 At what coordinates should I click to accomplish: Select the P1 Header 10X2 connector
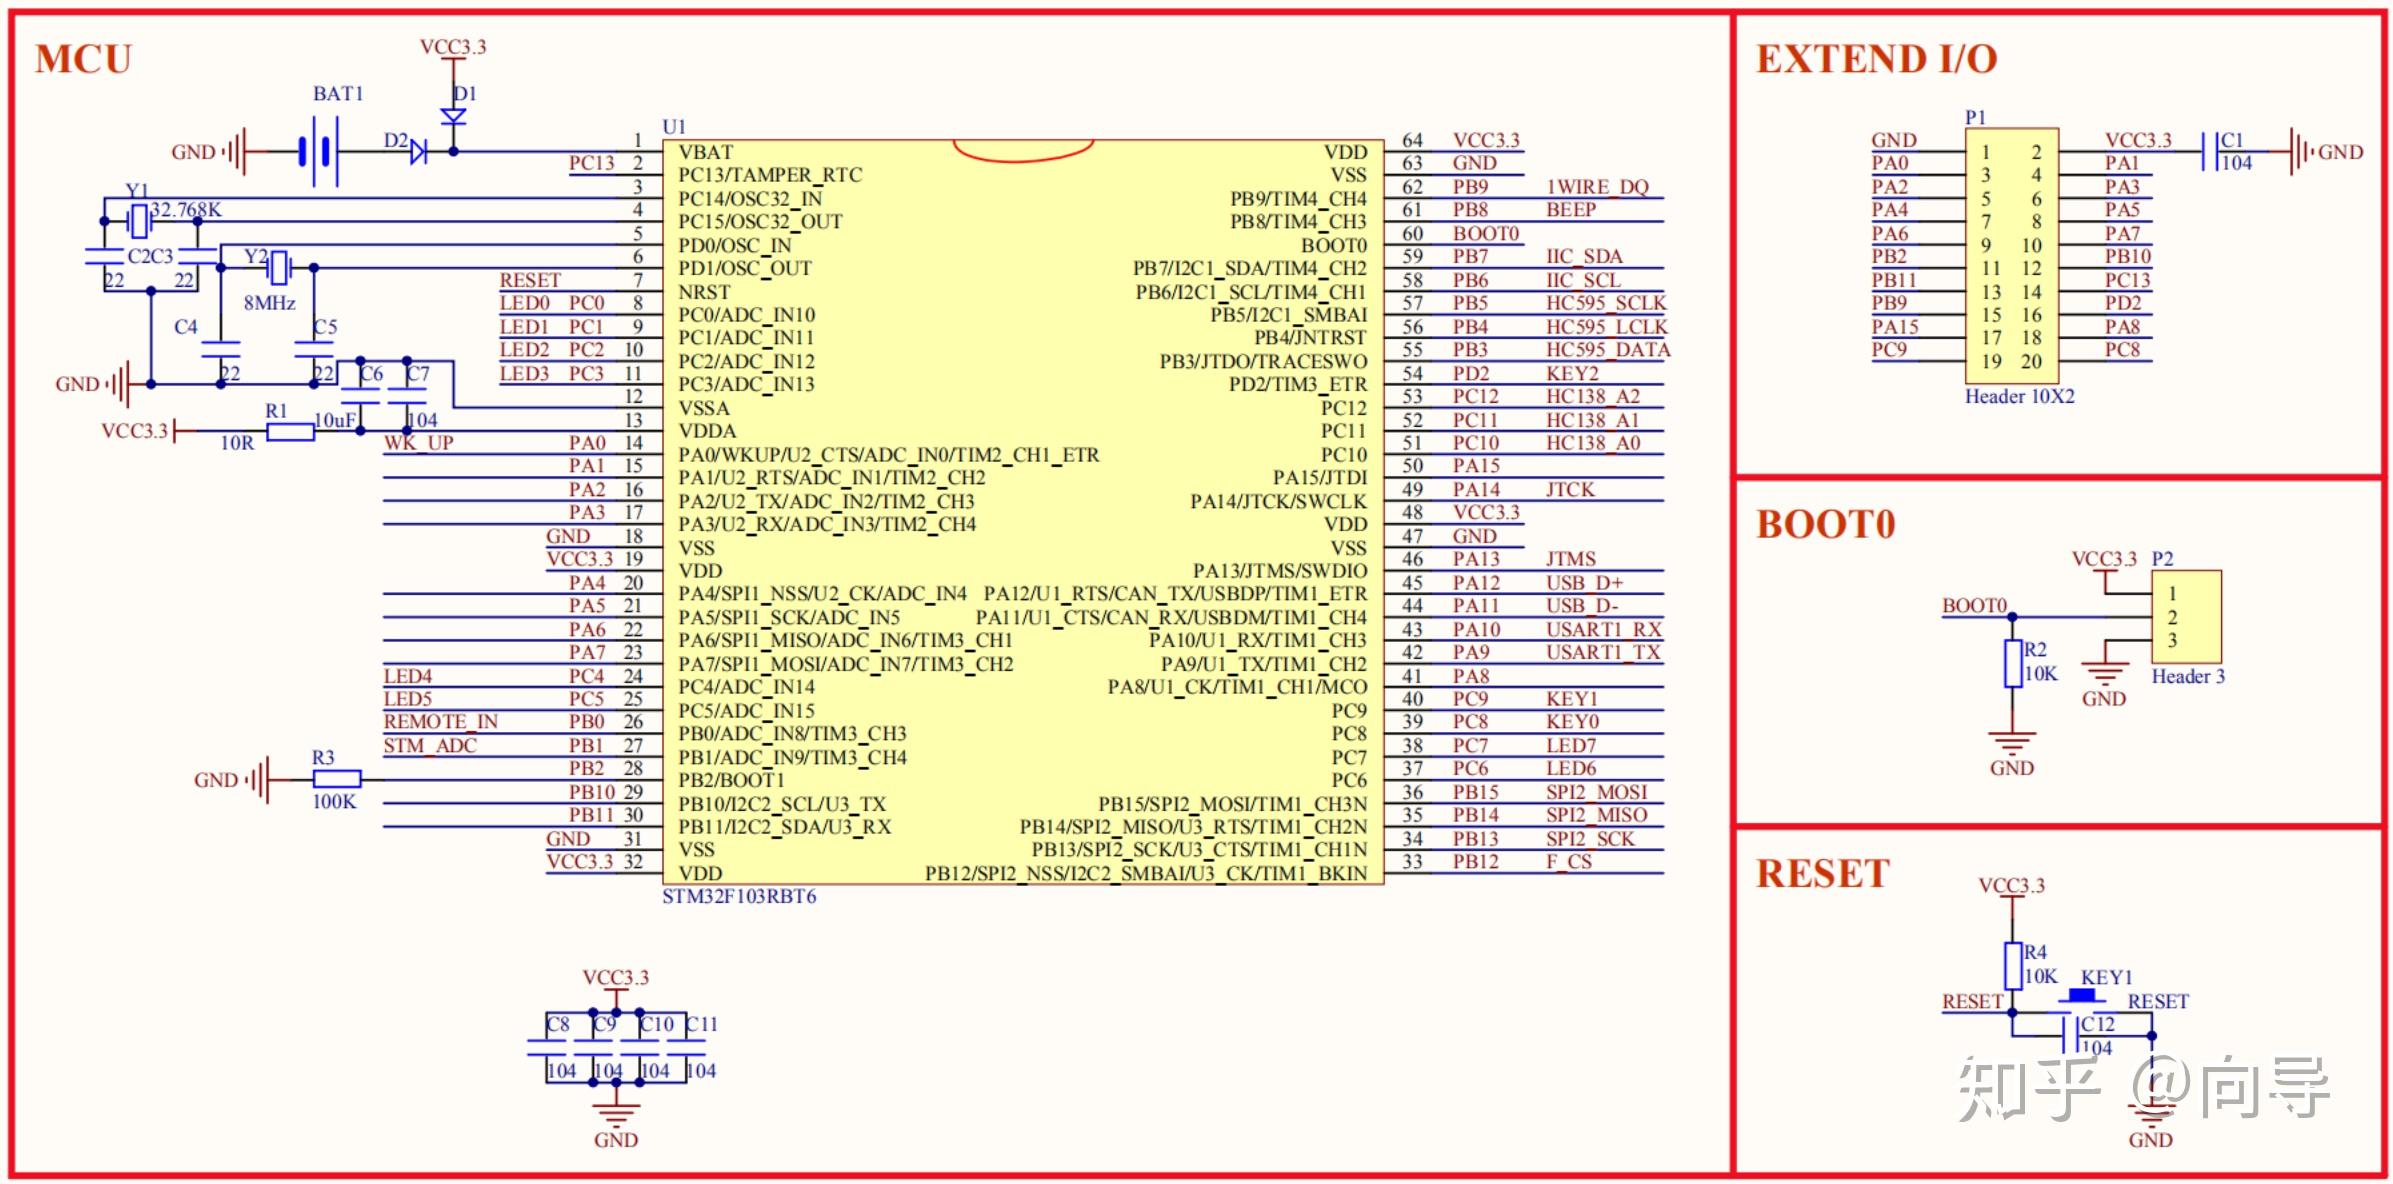[x=2011, y=256]
